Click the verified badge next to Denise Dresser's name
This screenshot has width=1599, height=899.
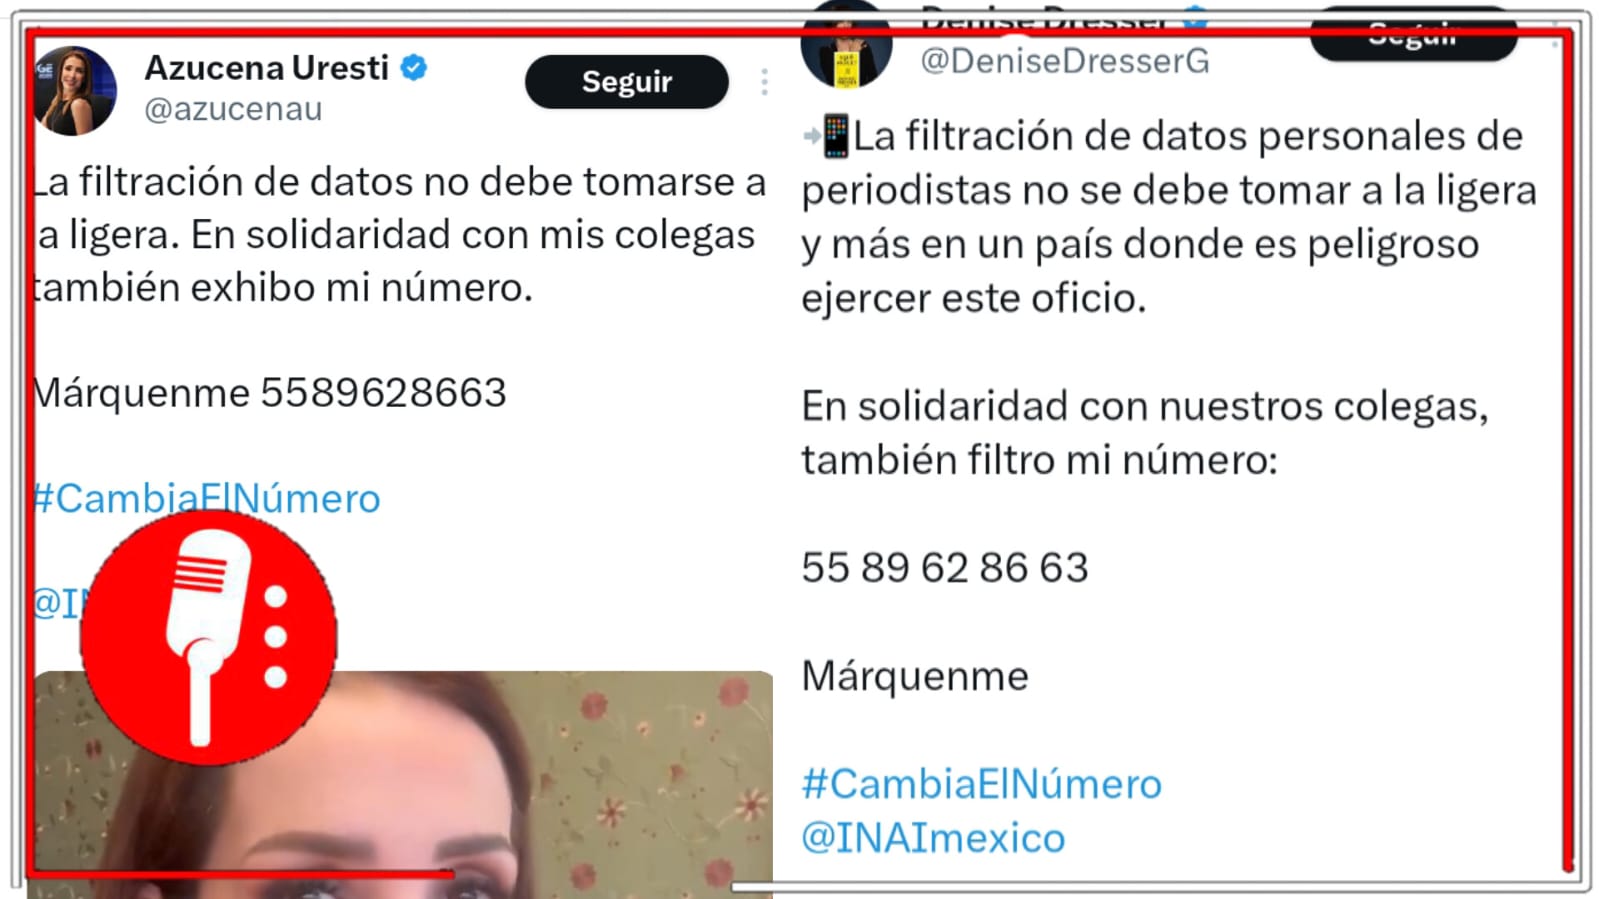point(1194,17)
